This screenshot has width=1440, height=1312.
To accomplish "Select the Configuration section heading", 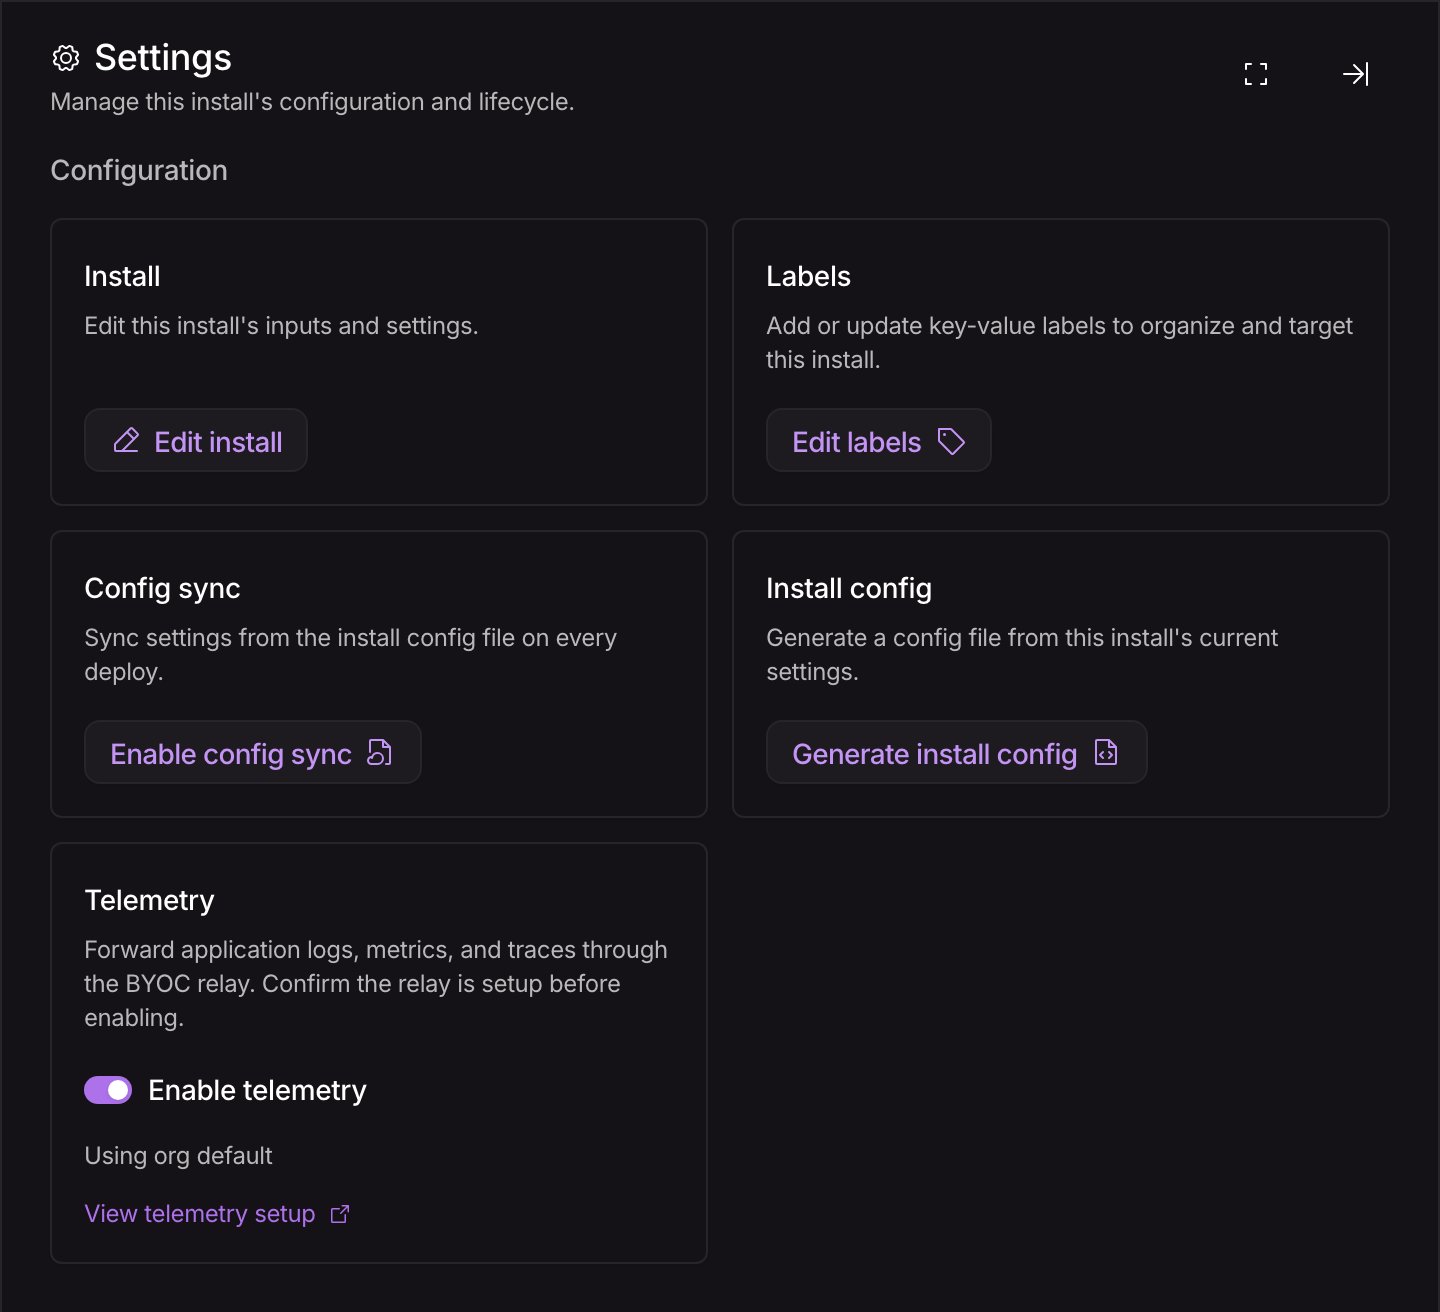I will click(x=139, y=170).
